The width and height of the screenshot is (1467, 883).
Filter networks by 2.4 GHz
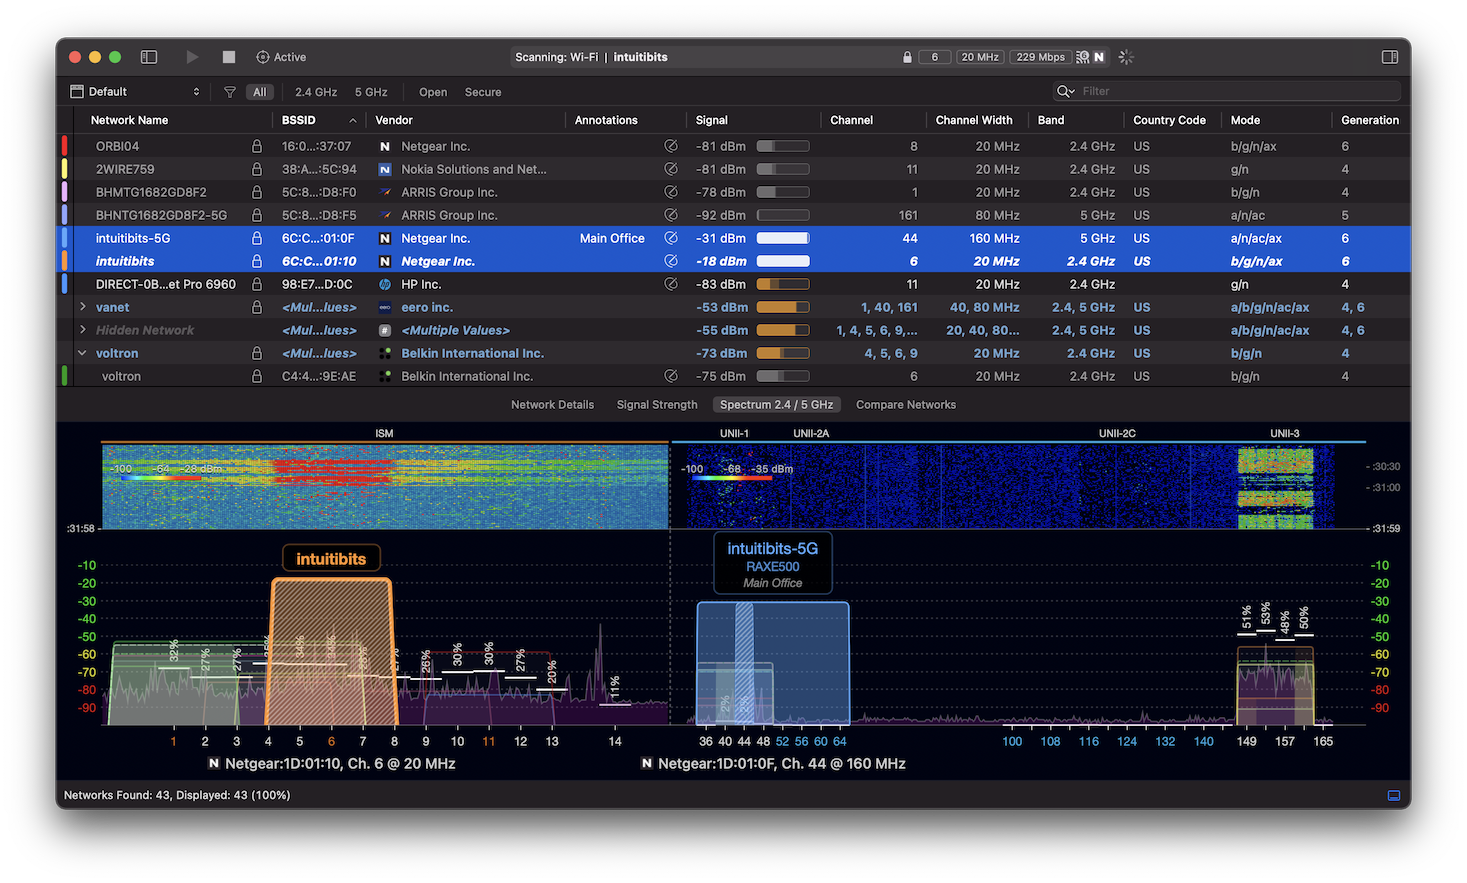coord(316,92)
